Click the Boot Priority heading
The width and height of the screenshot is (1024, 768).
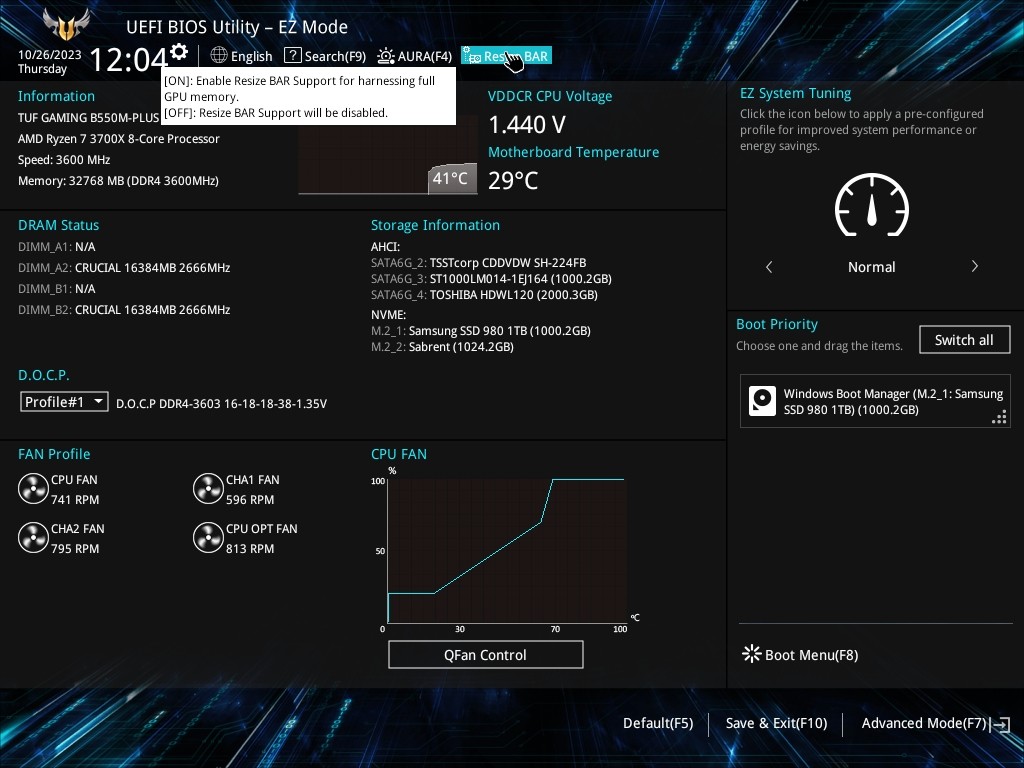coord(777,325)
